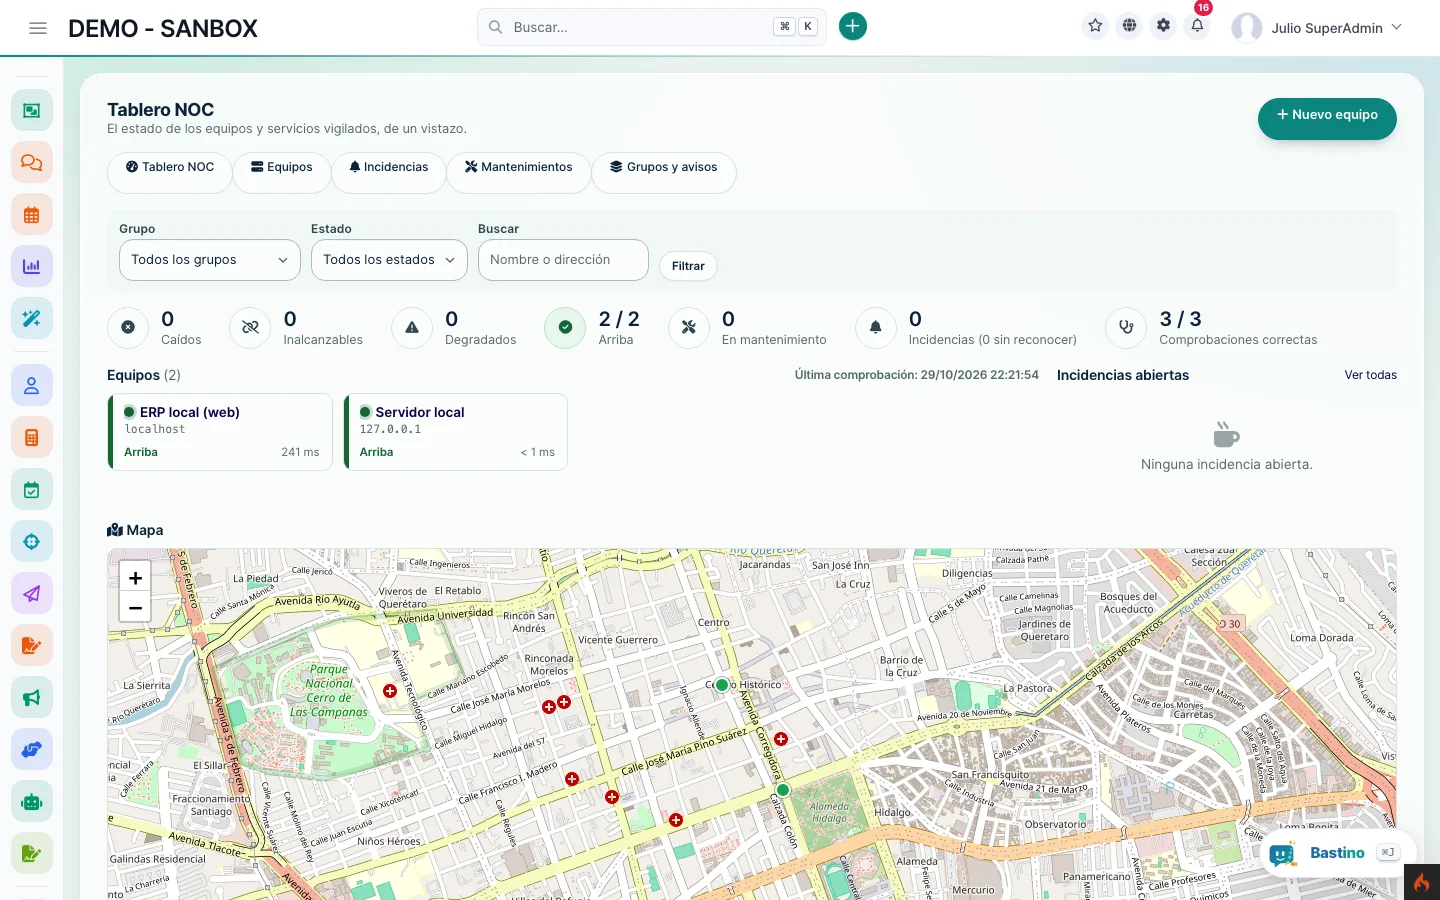The height and width of the screenshot is (900, 1440).
Task: Click the 'Nombre o dirección' search field
Action: point(563,260)
